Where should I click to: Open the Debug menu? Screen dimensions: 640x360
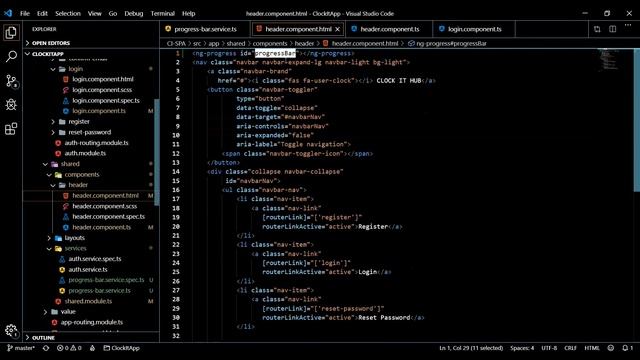click(133, 13)
